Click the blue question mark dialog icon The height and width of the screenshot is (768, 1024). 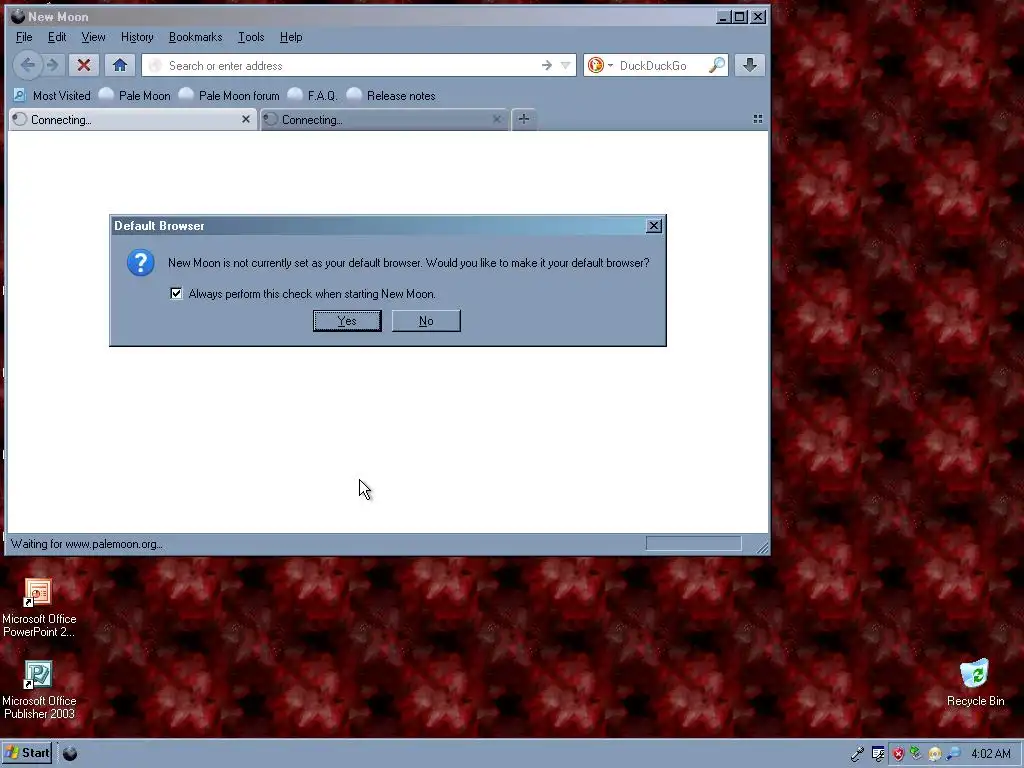(x=140, y=263)
